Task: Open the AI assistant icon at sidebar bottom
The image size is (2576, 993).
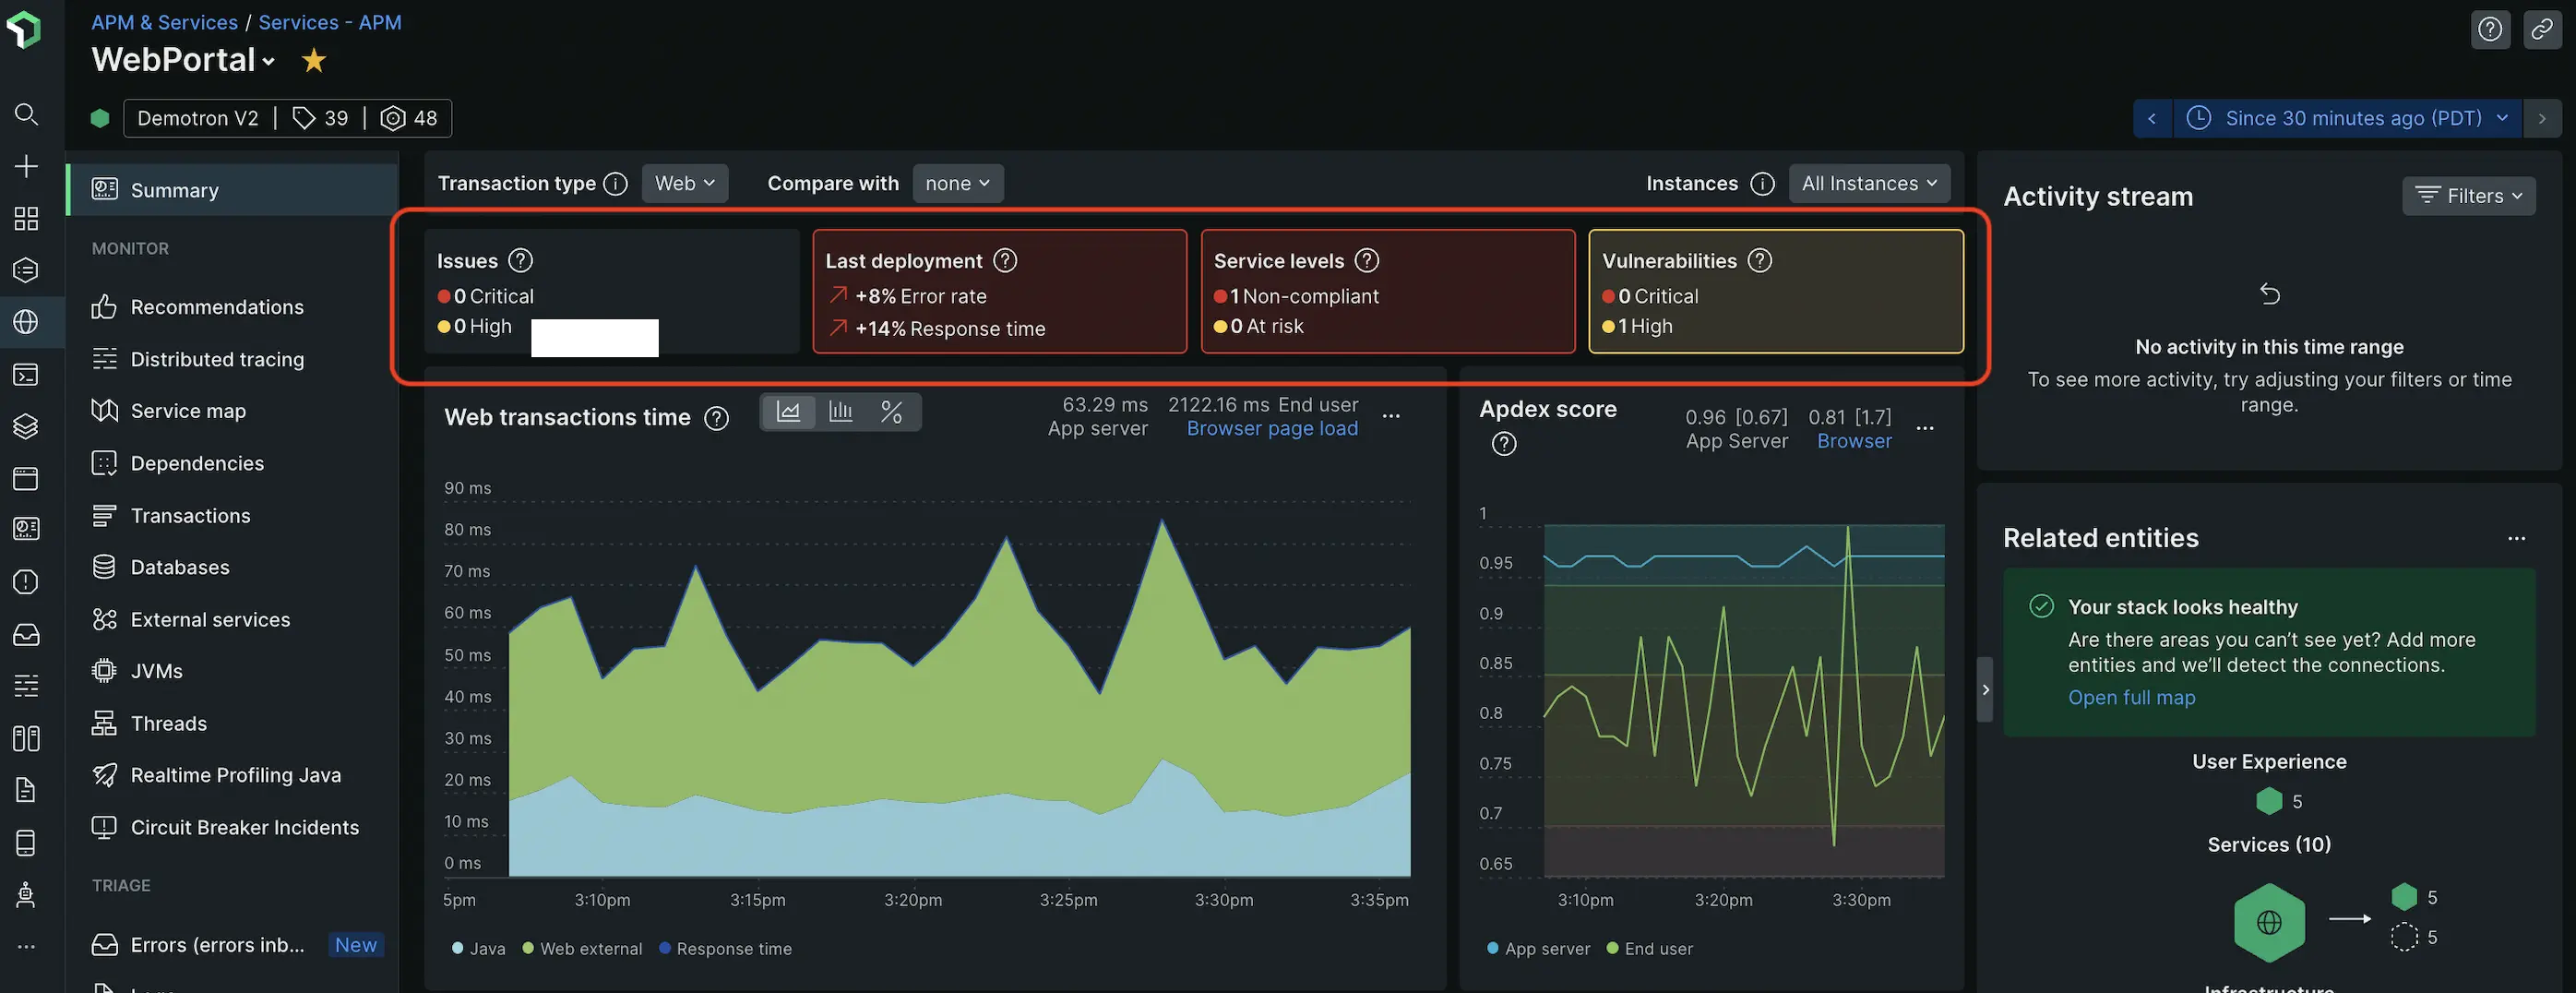Action: (26, 895)
